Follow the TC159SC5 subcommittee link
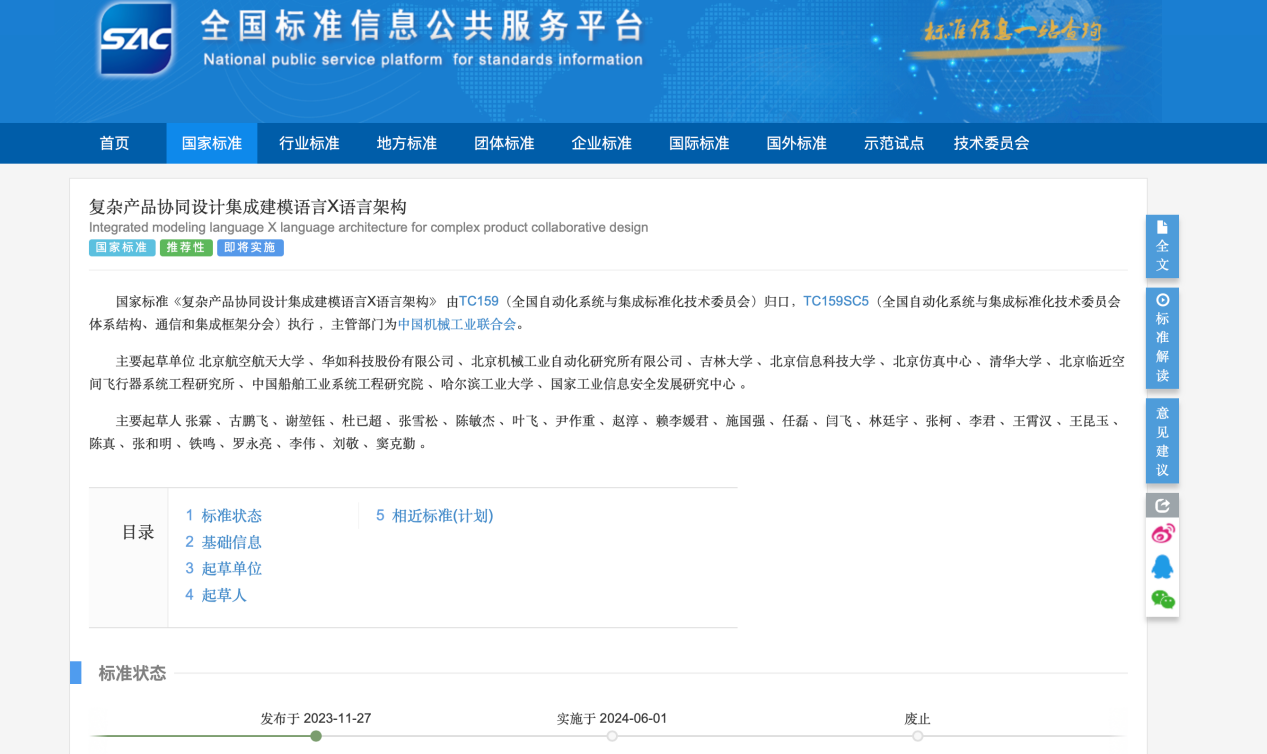 (x=836, y=301)
